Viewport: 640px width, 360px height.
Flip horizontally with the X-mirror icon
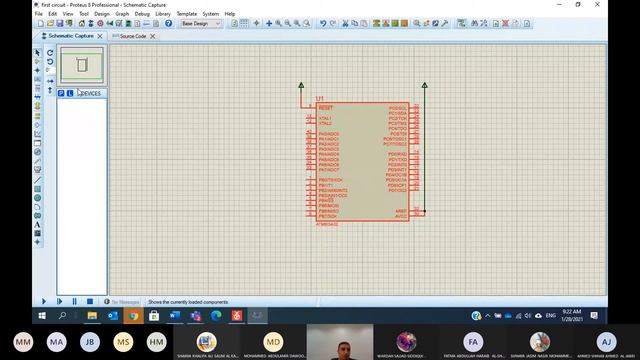coord(50,81)
